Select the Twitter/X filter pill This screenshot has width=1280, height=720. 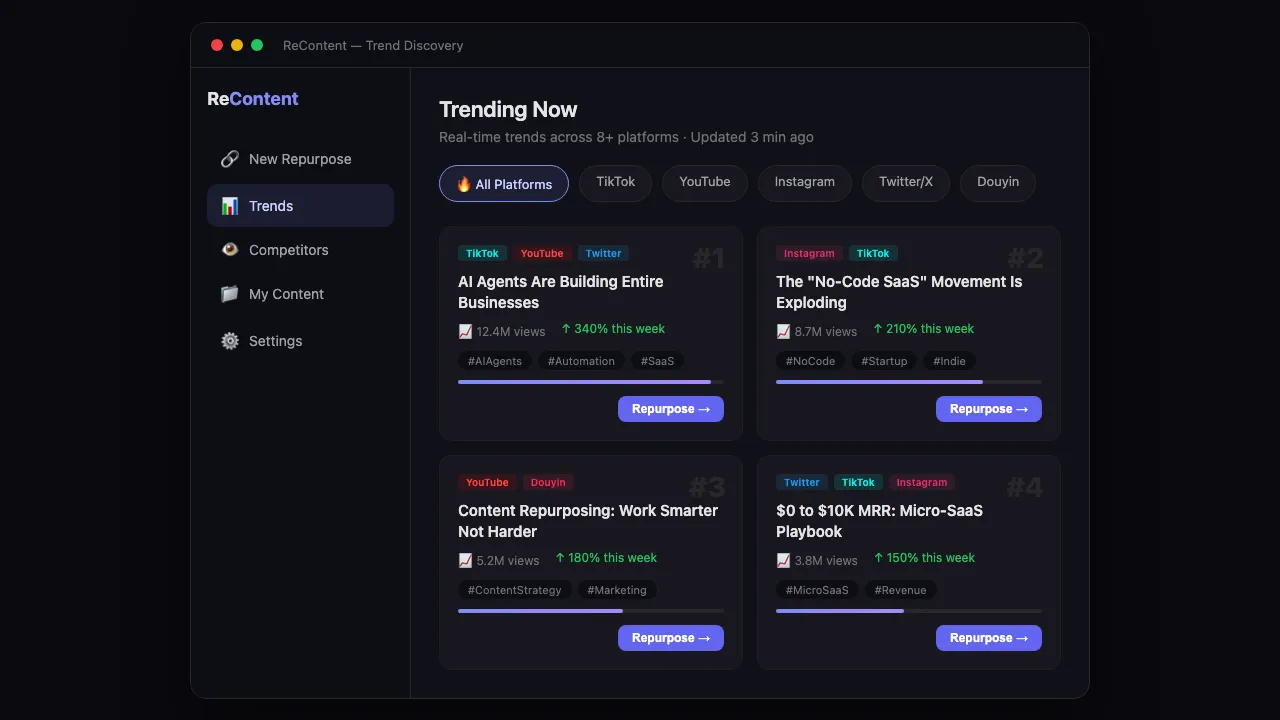click(905, 183)
